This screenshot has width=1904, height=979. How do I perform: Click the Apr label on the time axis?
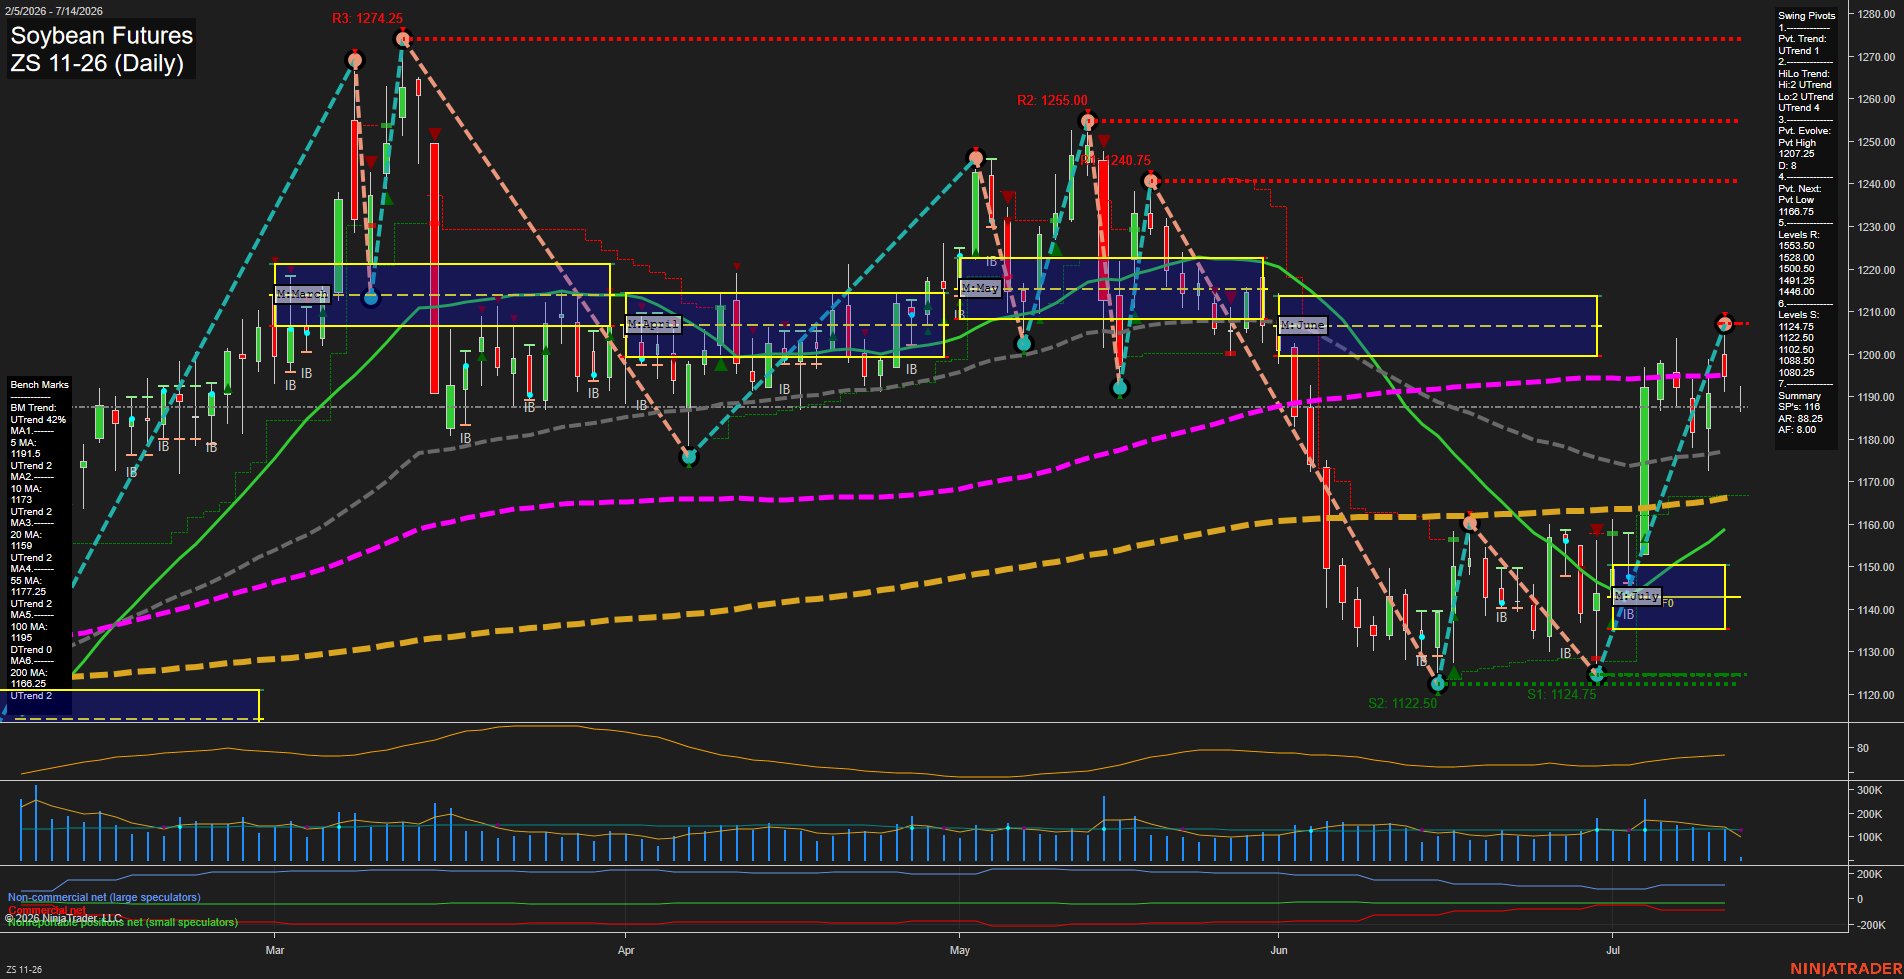[626, 950]
